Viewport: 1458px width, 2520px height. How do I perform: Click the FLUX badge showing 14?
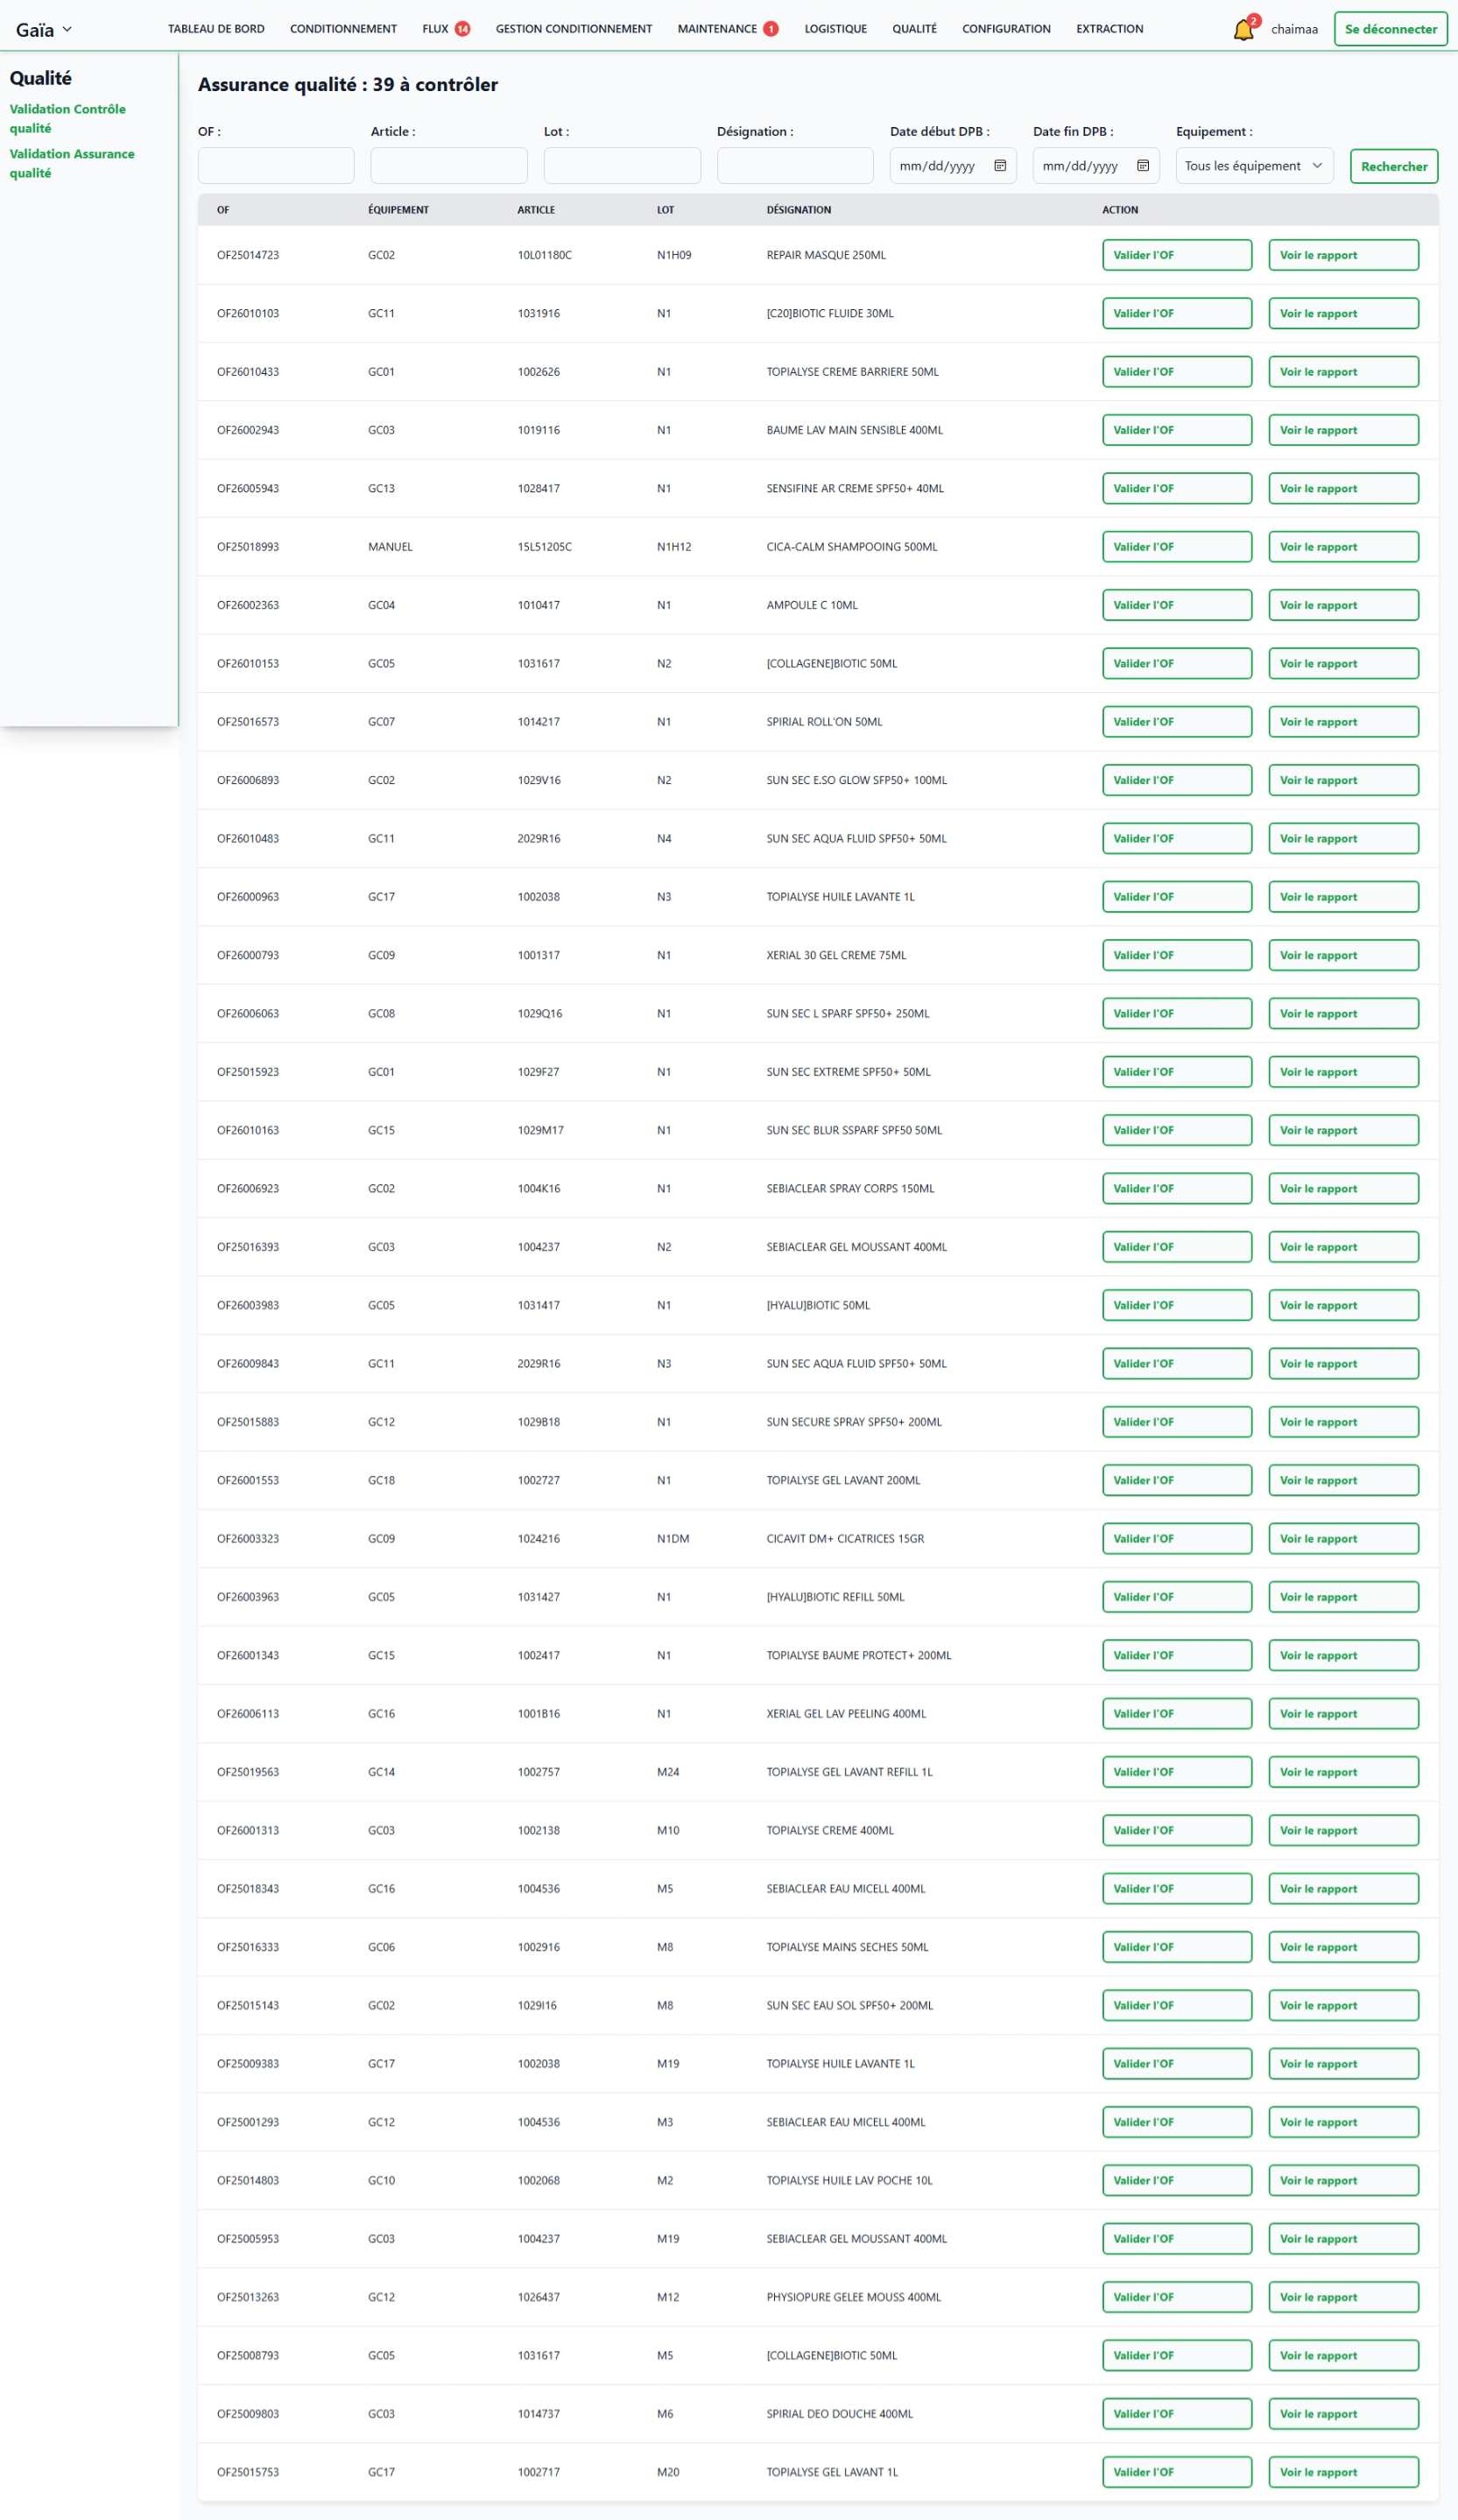(x=462, y=29)
